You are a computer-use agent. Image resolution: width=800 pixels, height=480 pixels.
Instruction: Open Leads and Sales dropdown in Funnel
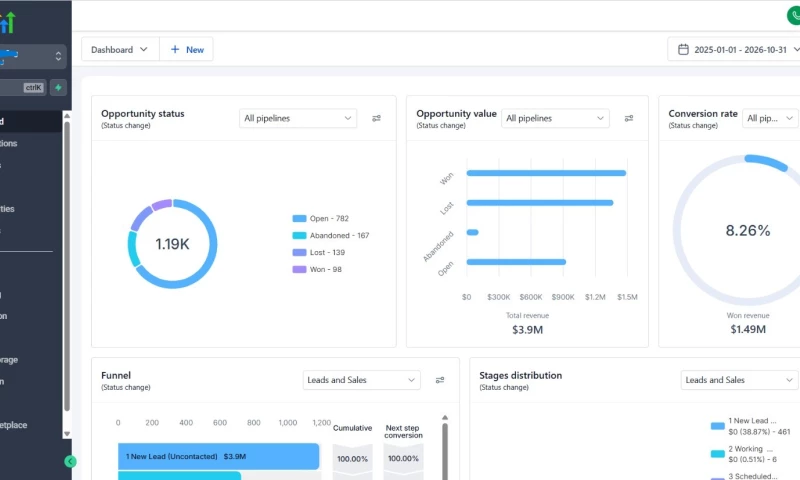click(361, 380)
